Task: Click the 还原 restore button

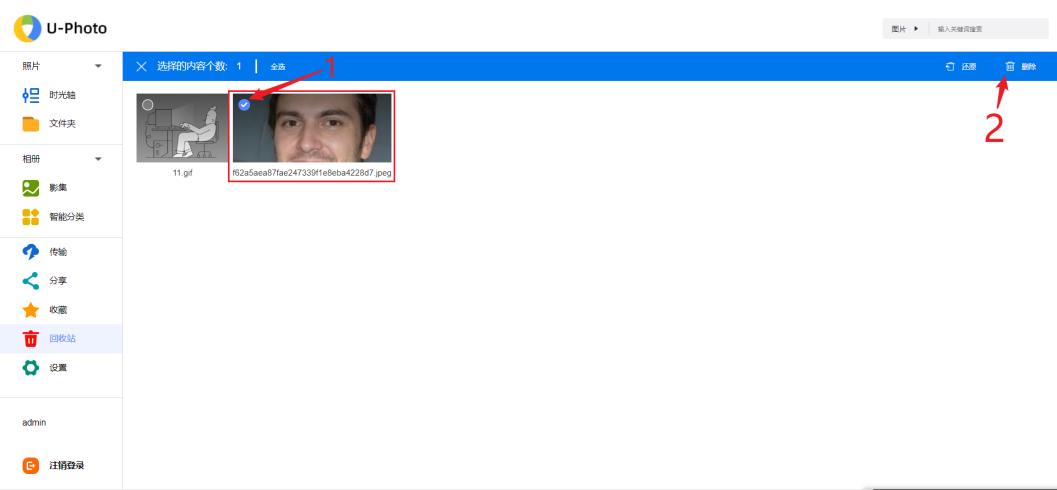Action: click(961, 67)
